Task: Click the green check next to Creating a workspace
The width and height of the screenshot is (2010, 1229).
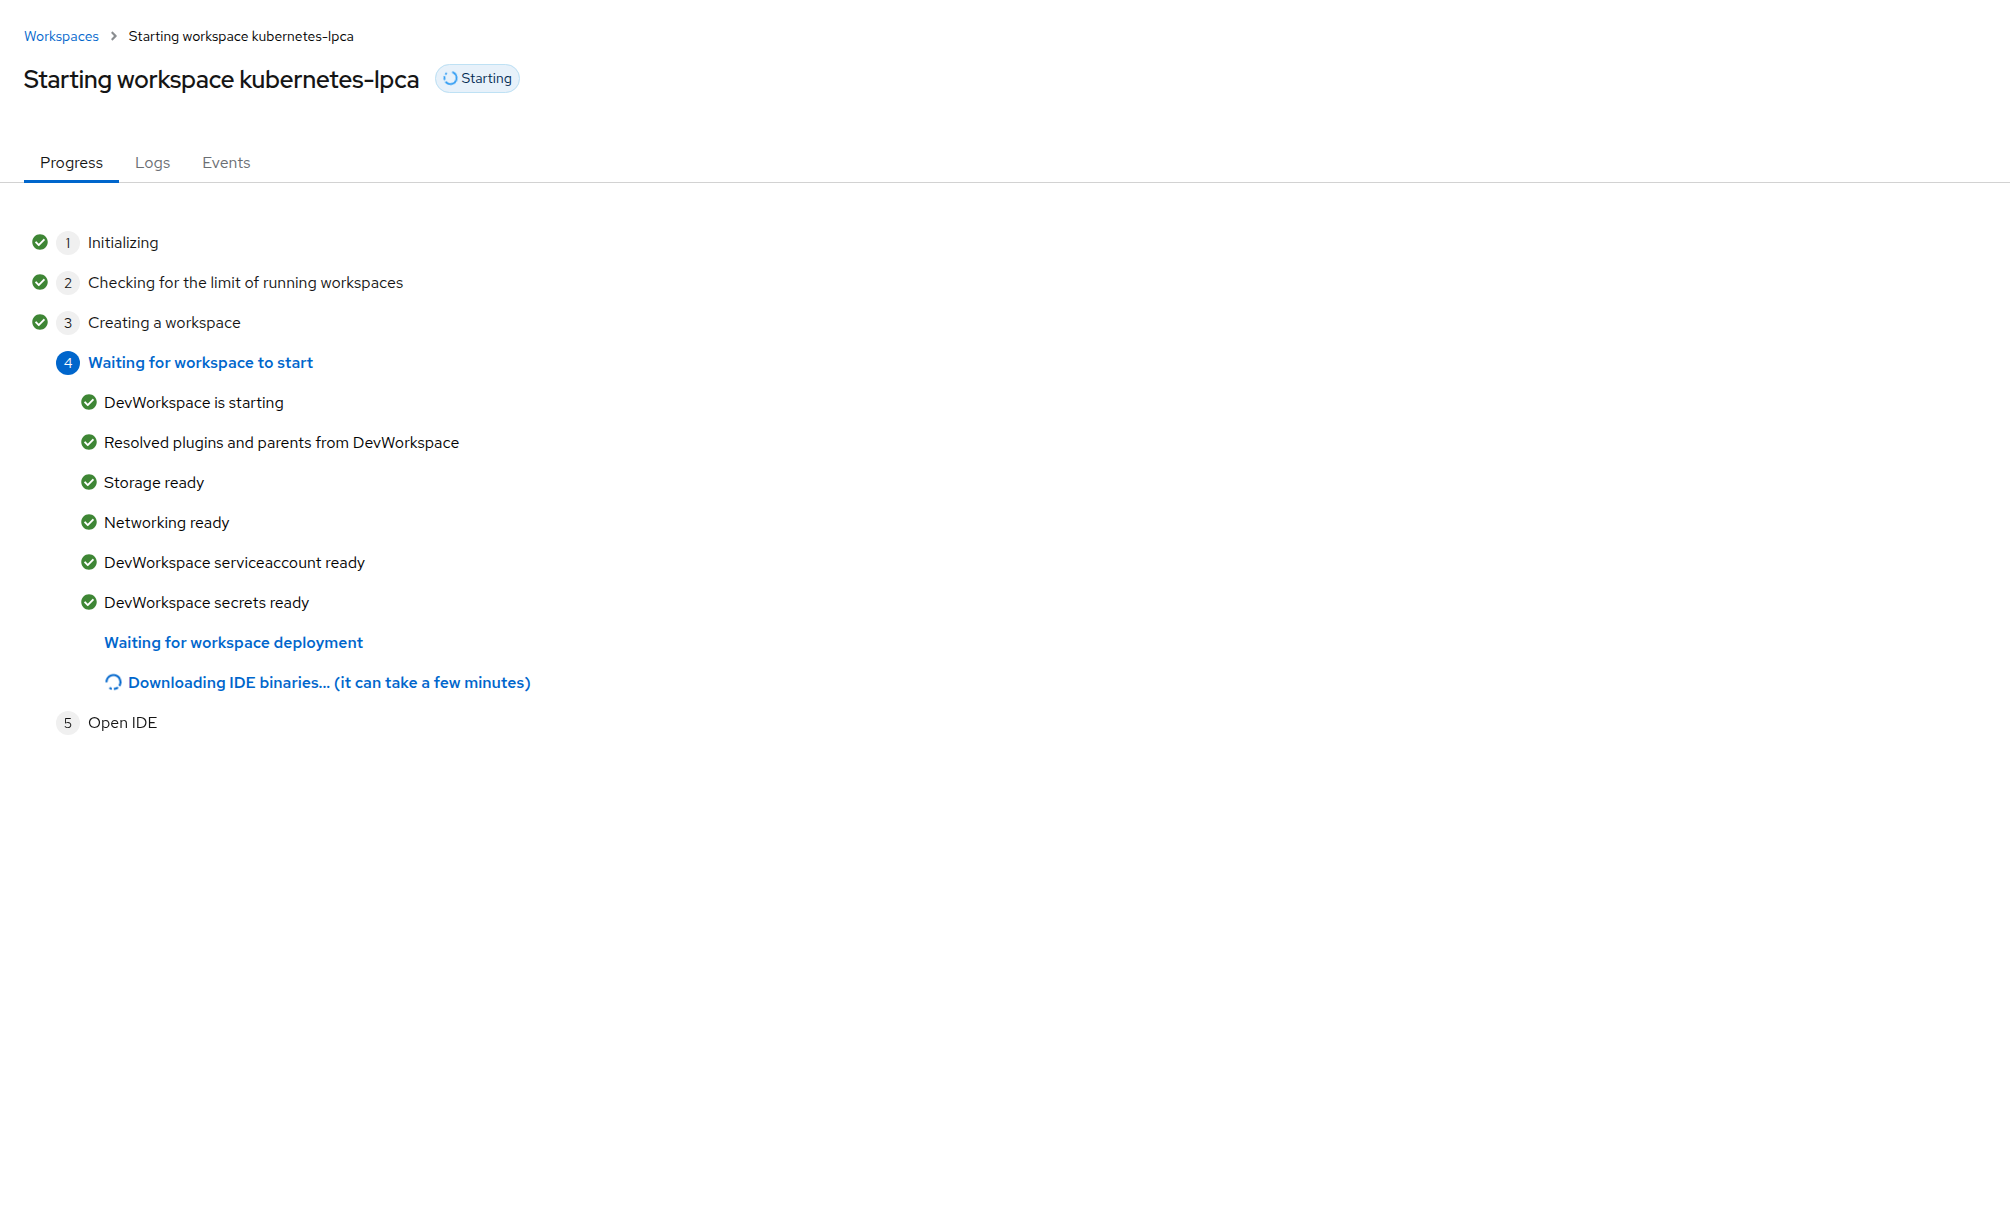Action: [40, 322]
